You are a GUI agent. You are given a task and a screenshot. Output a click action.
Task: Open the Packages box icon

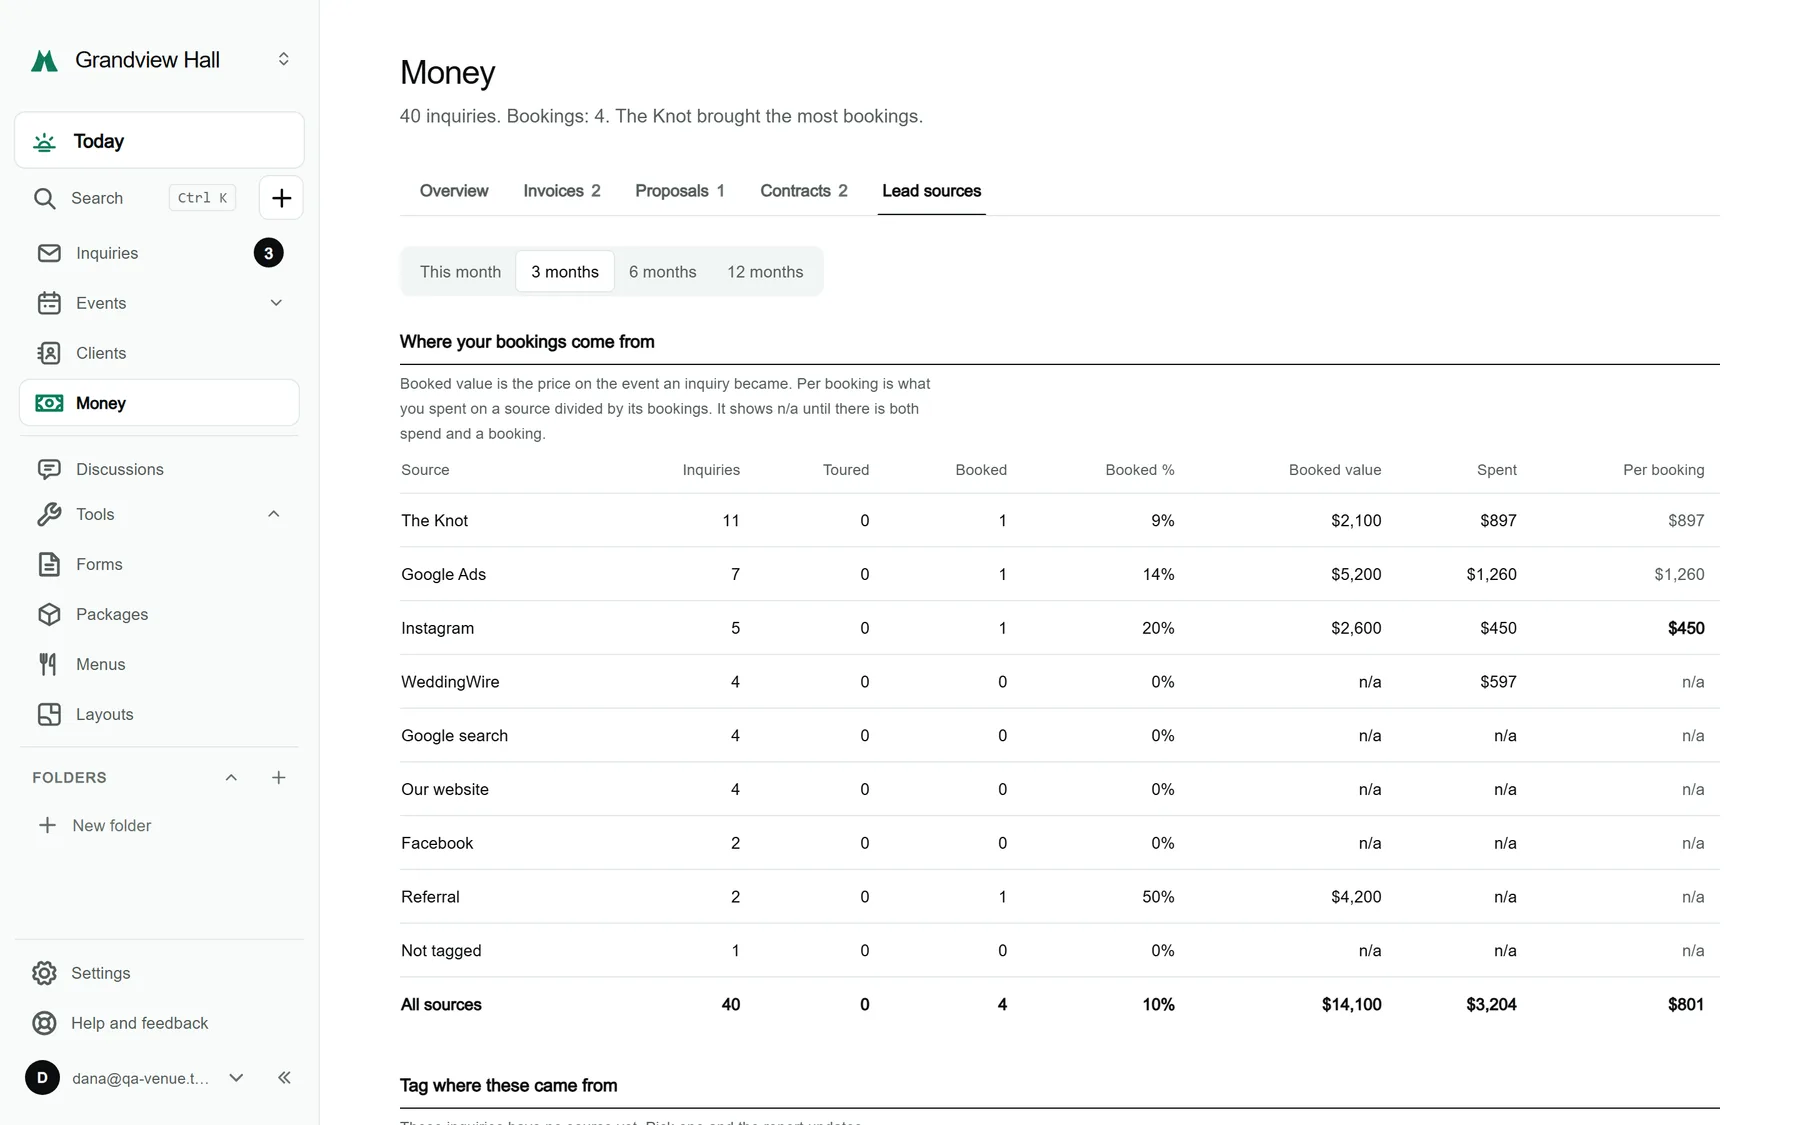pos(49,614)
